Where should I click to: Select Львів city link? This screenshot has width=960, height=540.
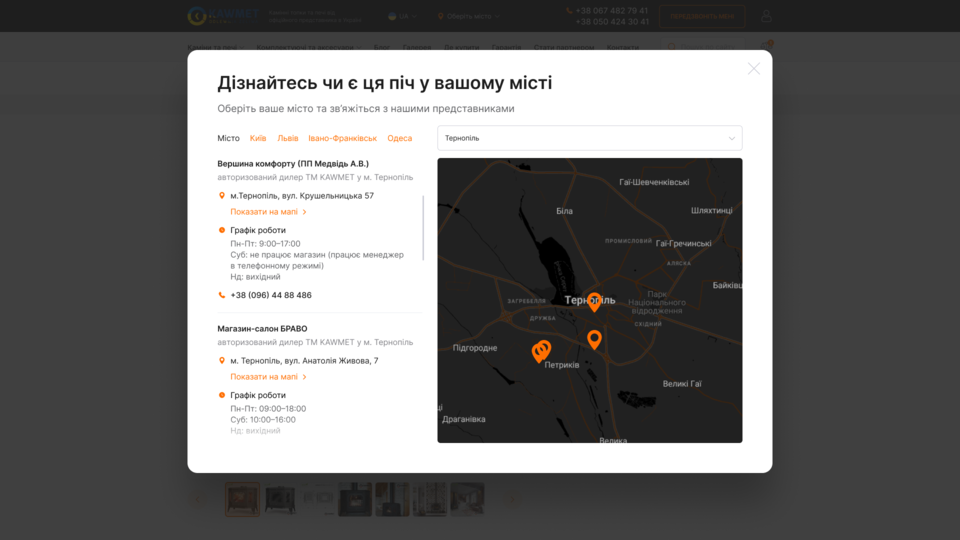point(288,138)
